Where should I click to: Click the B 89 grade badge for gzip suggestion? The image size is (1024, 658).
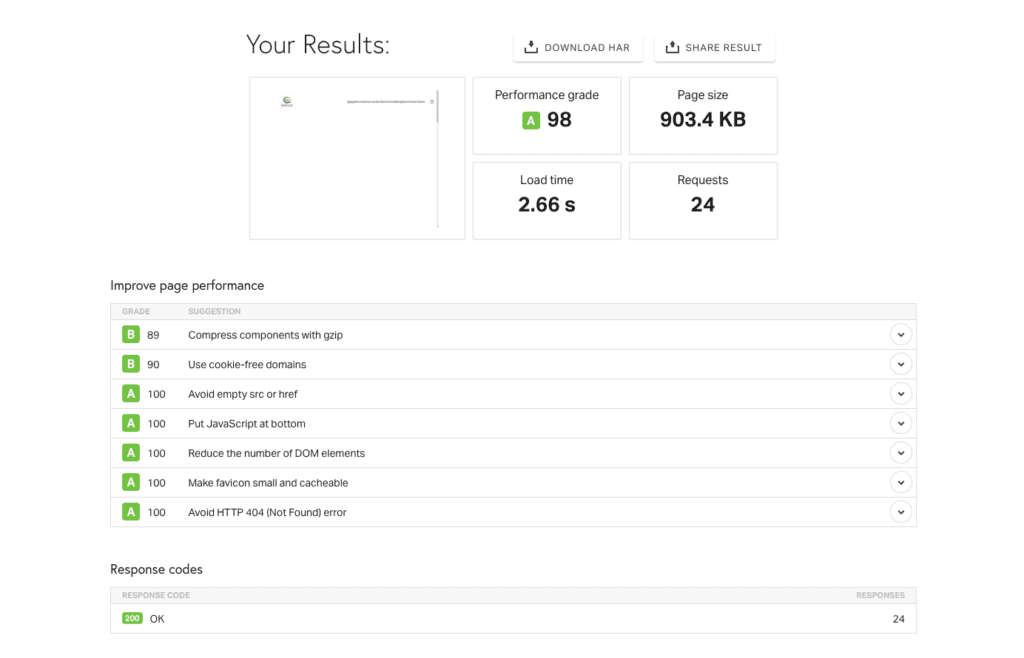[x=131, y=334]
